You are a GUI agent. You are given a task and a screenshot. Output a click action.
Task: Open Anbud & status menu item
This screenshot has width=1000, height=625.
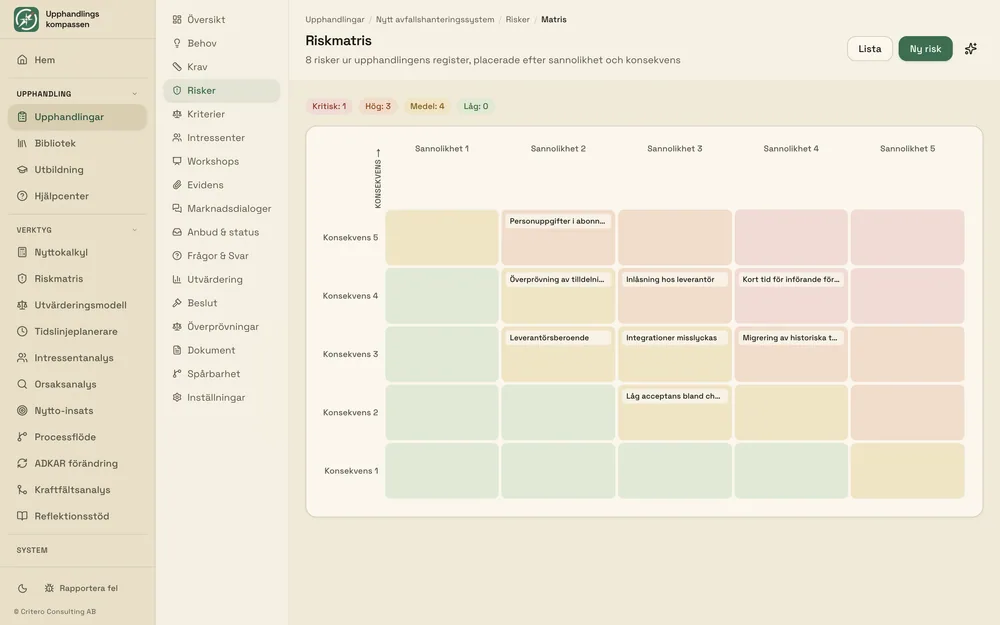[x=221, y=232]
